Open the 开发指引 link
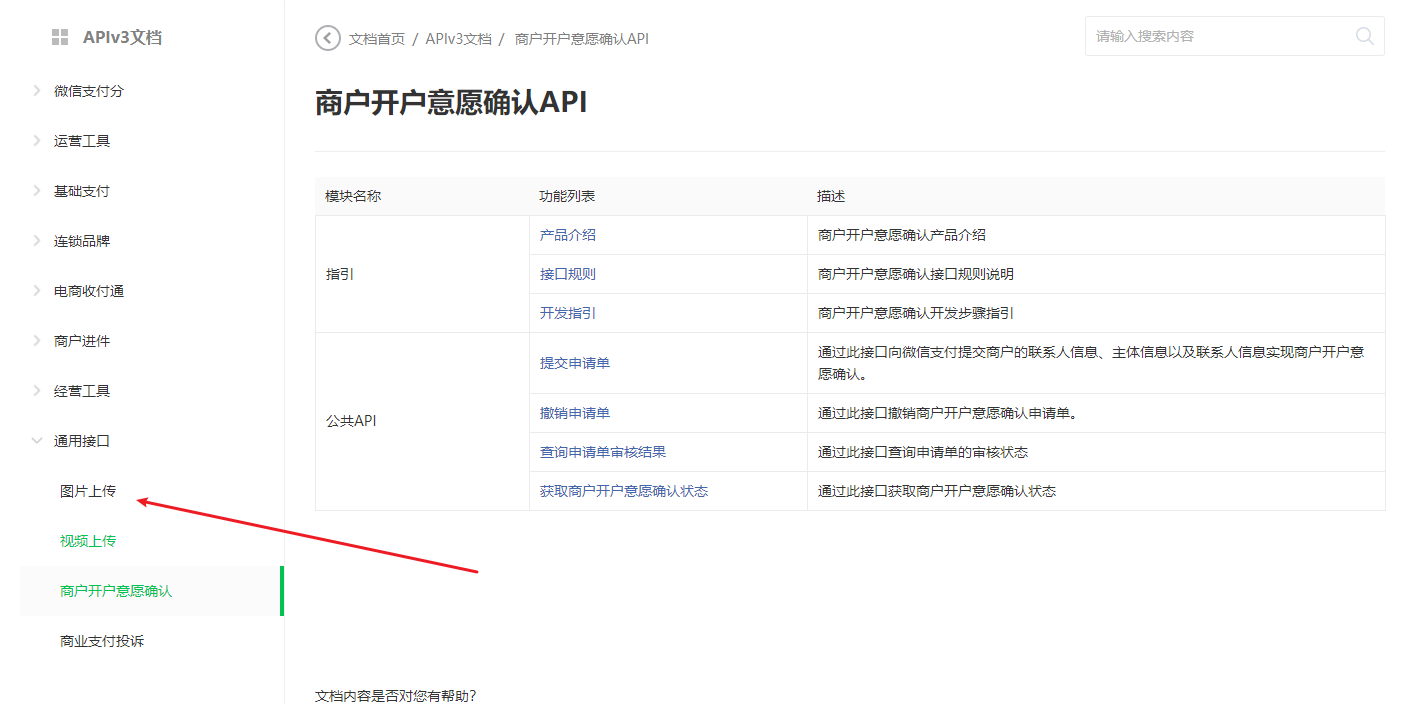The image size is (1419, 704). (568, 313)
